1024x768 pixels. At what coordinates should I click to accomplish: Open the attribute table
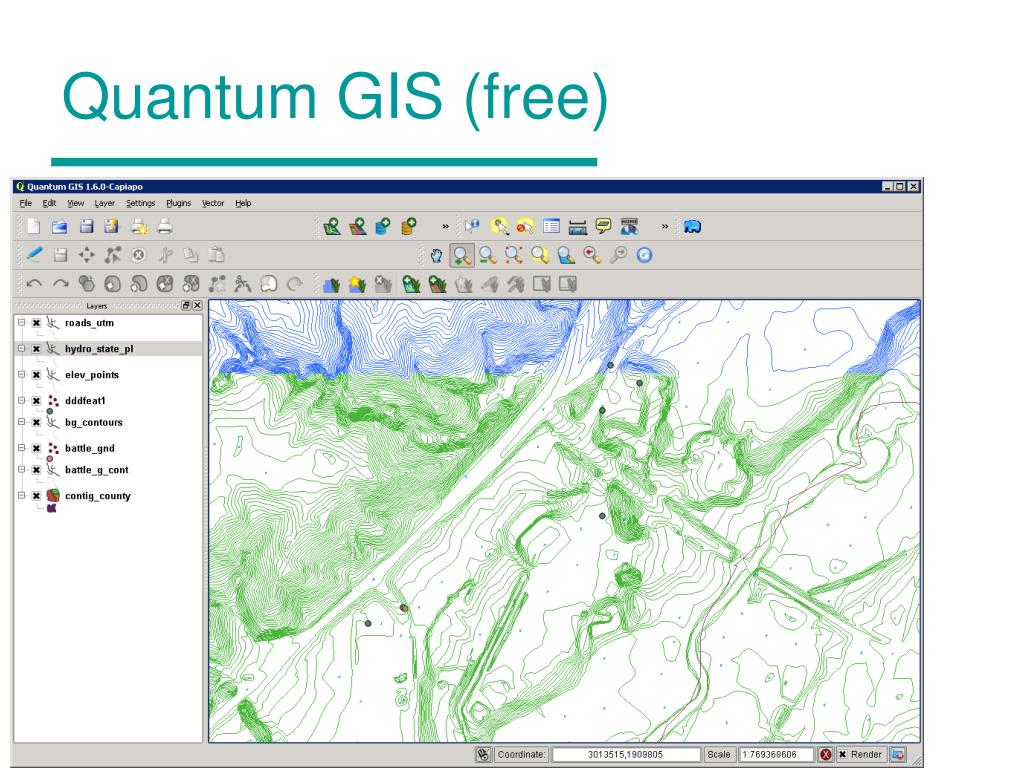point(551,227)
